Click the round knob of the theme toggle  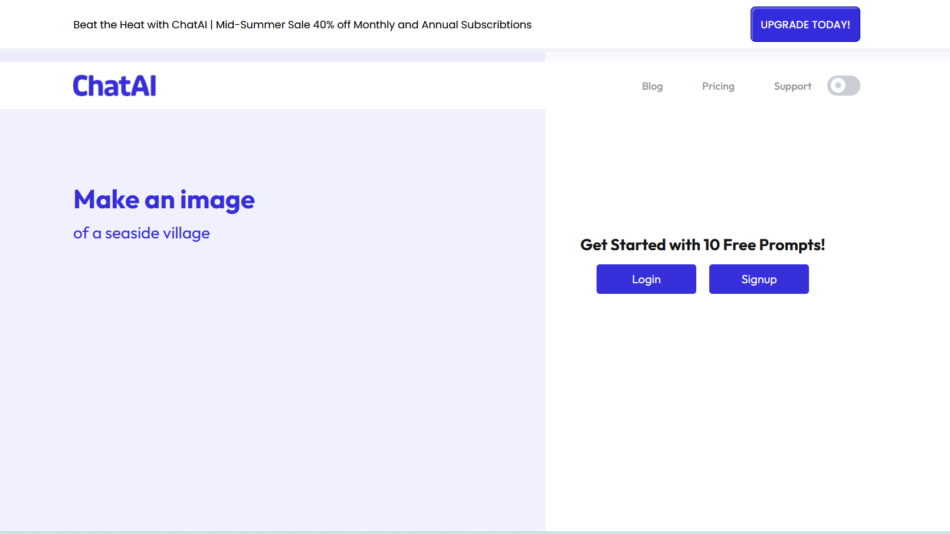(x=838, y=86)
